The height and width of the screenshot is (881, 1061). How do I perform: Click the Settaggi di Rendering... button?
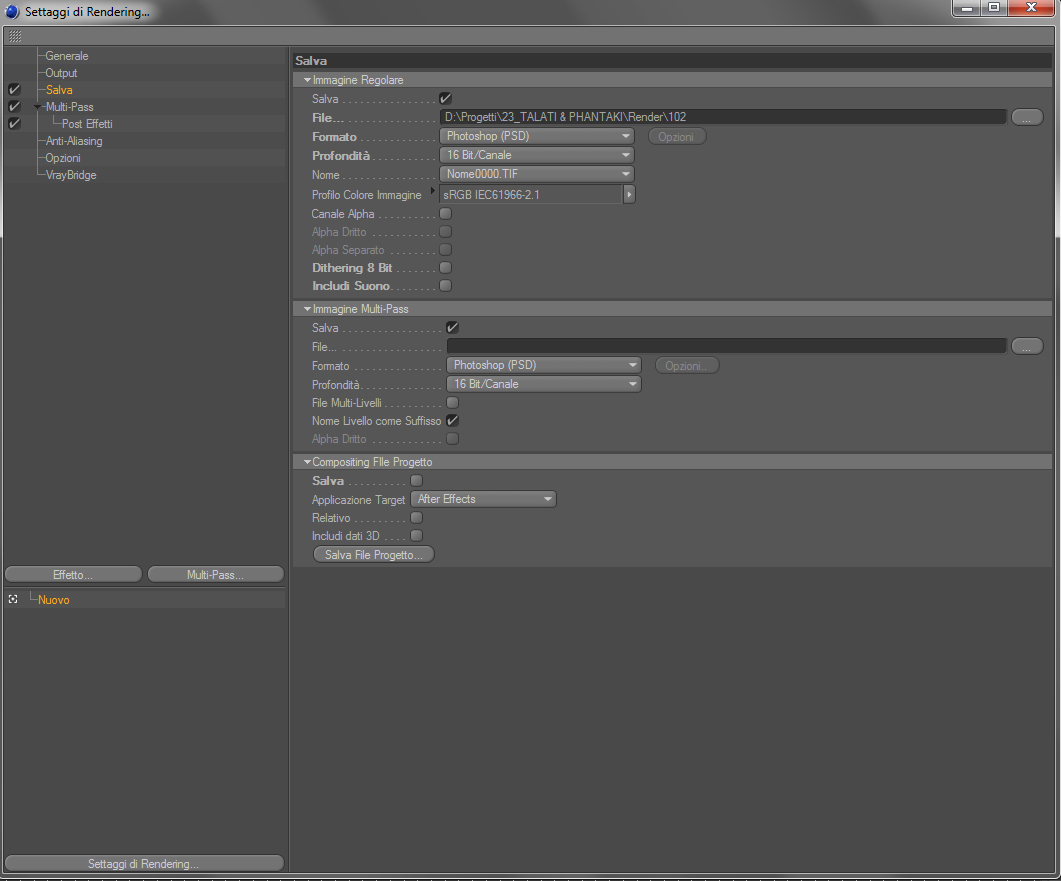[x=143, y=863]
